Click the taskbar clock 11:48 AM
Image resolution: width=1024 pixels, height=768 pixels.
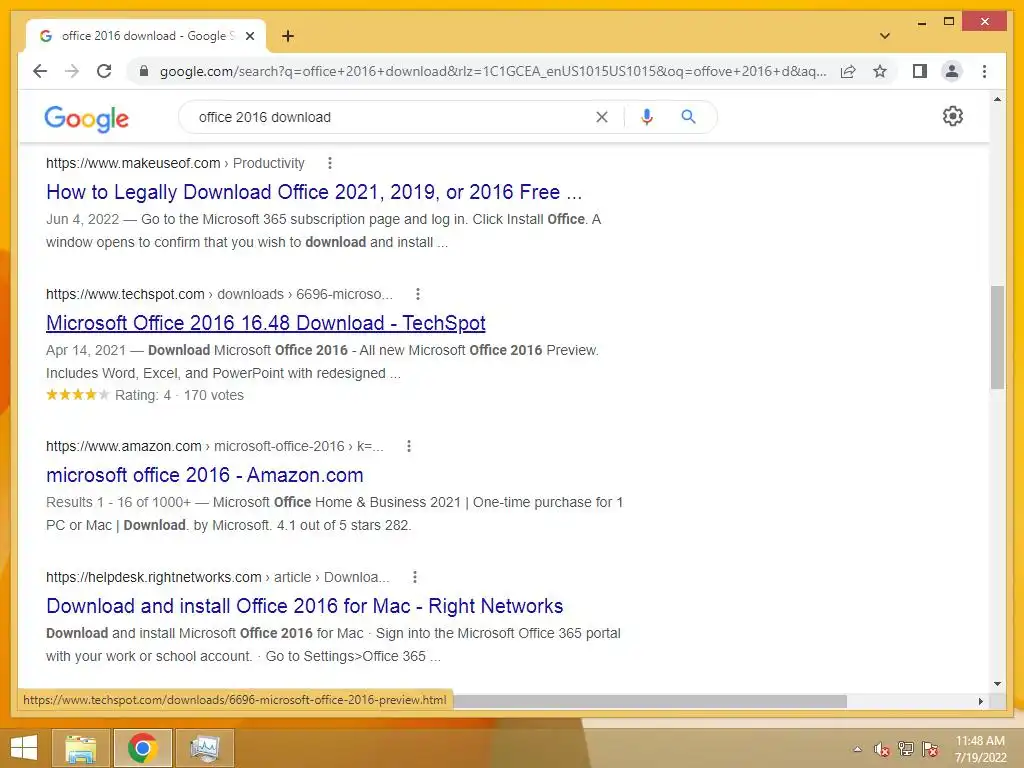point(980,741)
